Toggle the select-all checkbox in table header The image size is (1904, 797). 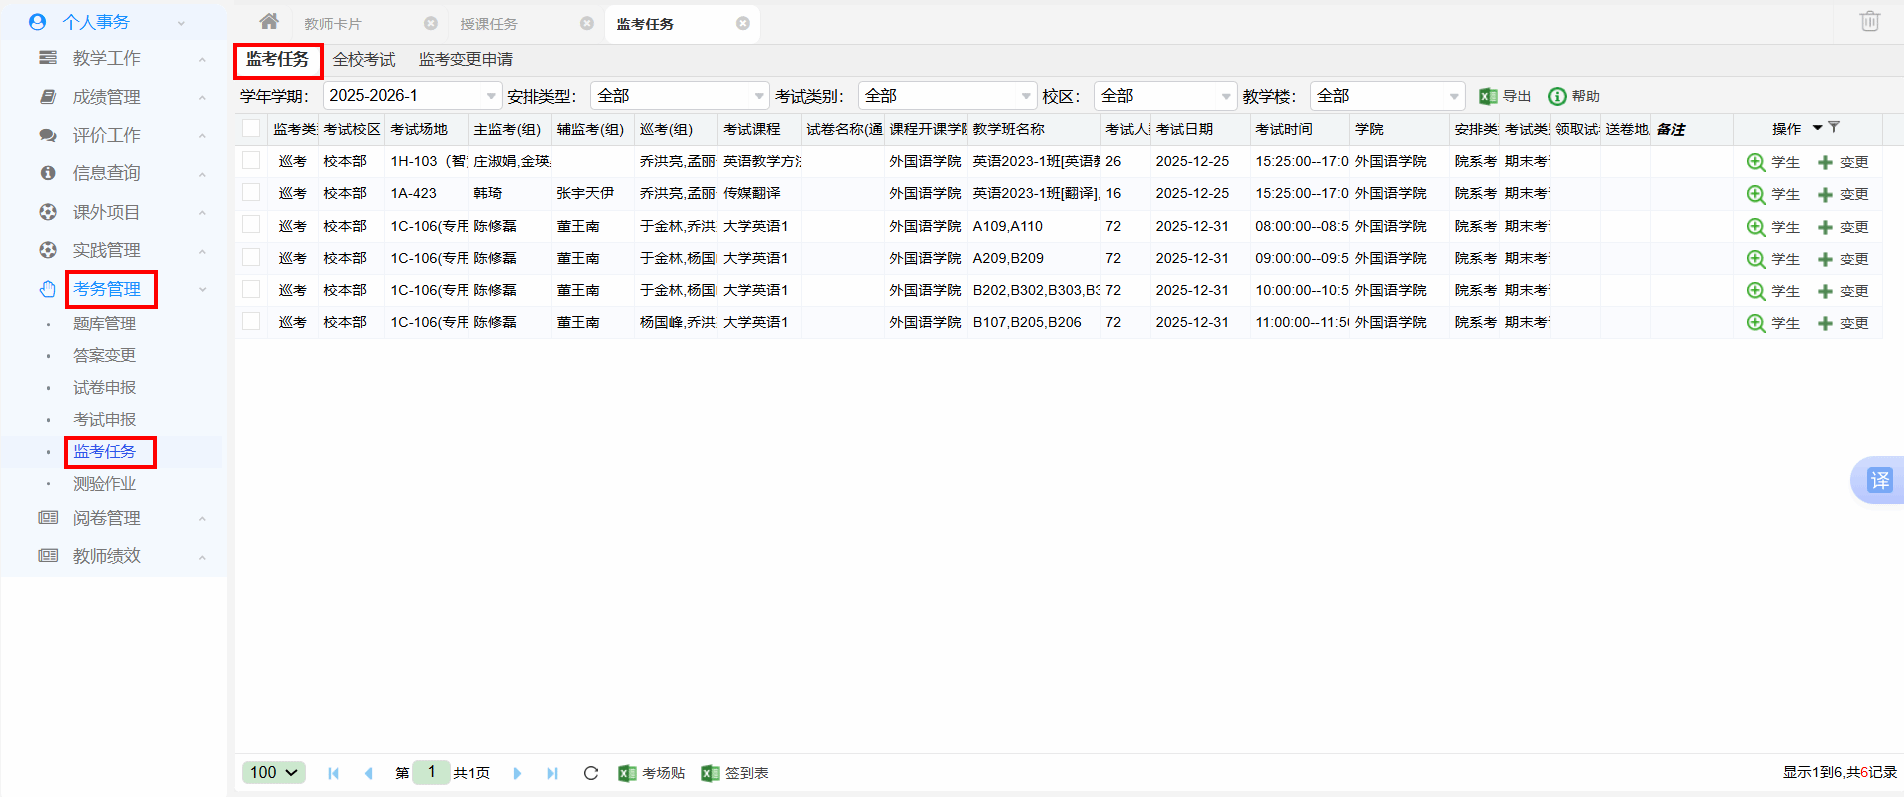[251, 129]
